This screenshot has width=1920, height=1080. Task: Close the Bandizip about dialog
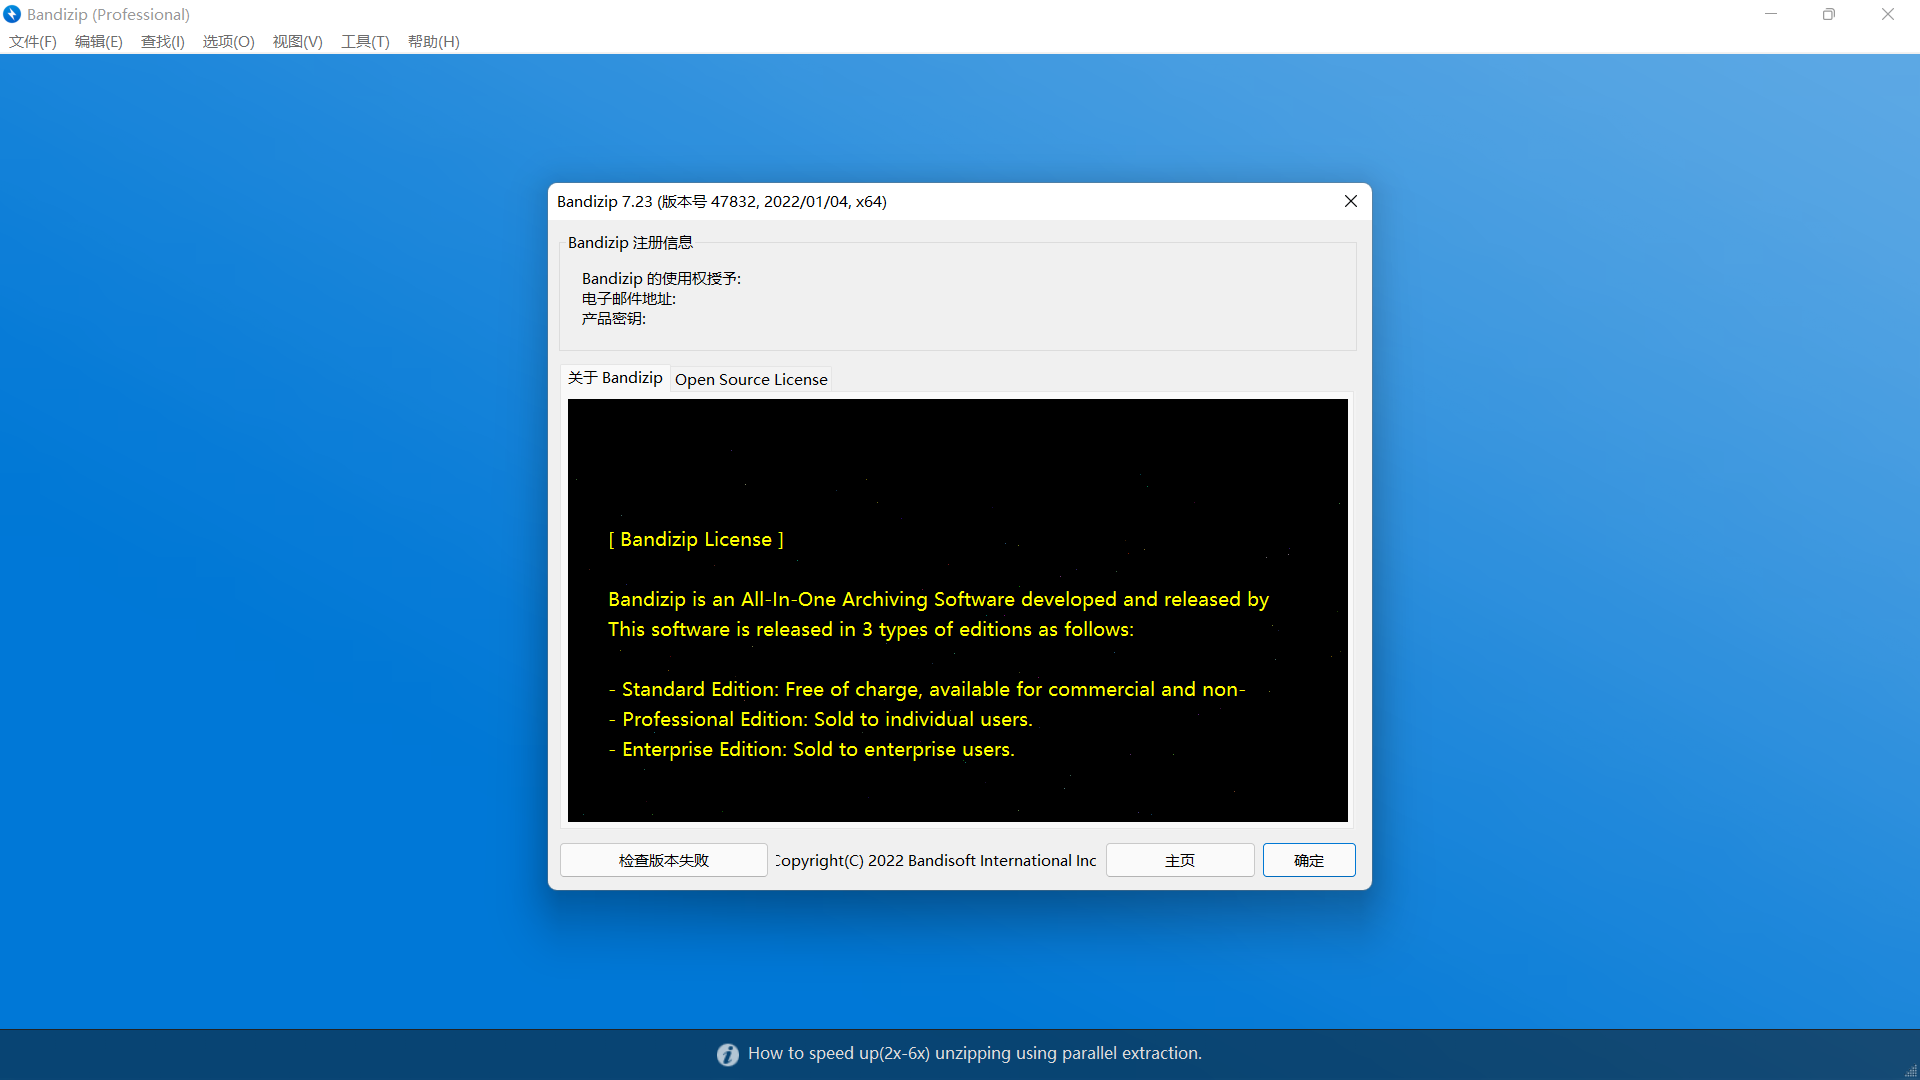1350,201
